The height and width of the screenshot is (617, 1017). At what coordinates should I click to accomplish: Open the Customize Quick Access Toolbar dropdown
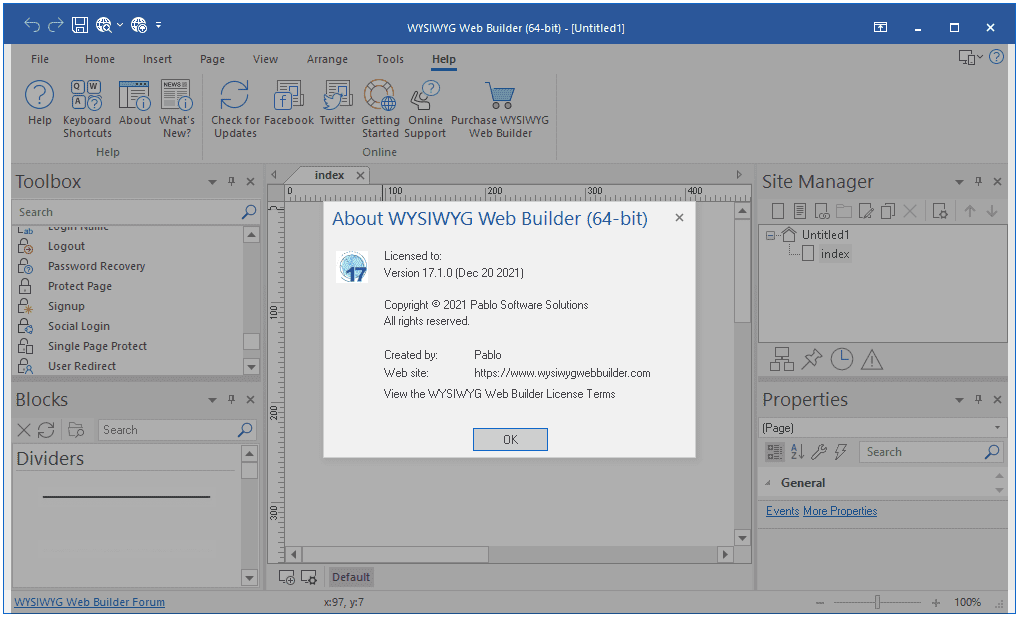(158, 25)
